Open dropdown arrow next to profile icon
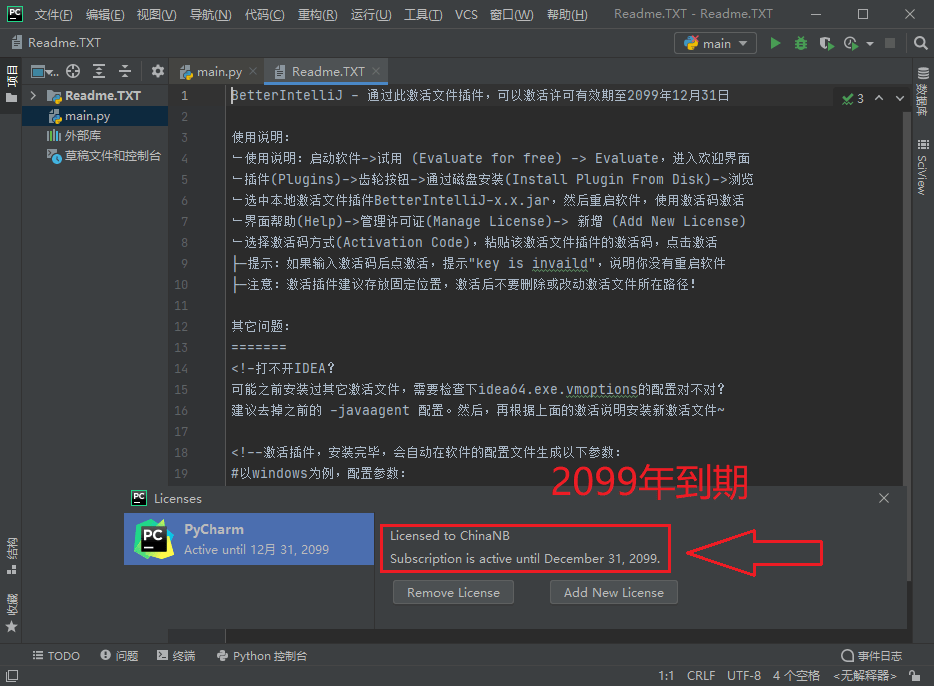Viewport: 934px width, 686px height. (x=870, y=43)
